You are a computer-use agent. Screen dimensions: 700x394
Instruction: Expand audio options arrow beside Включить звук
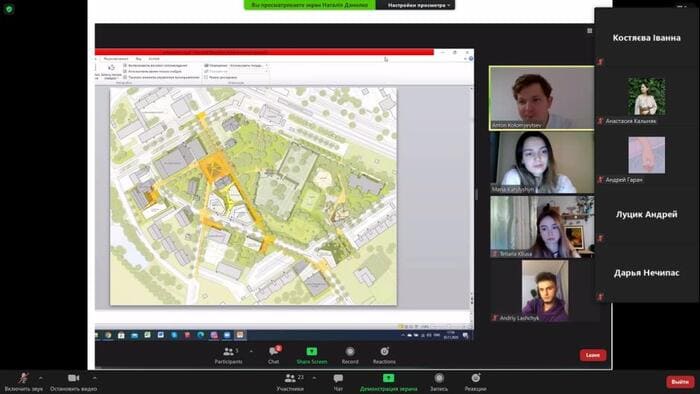(x=41, y=378)
